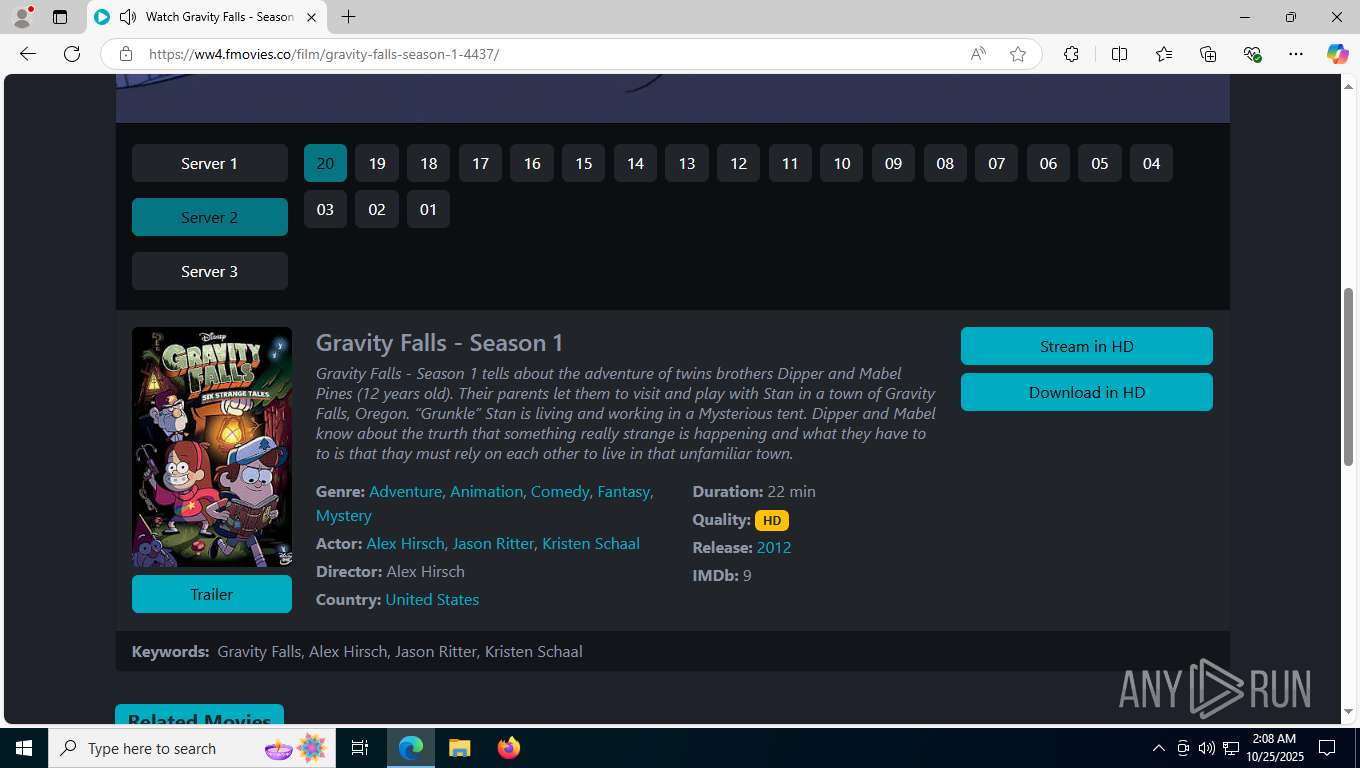Open the Fantasy genre link
1360x768 pixels.
(x=624, y=491)
